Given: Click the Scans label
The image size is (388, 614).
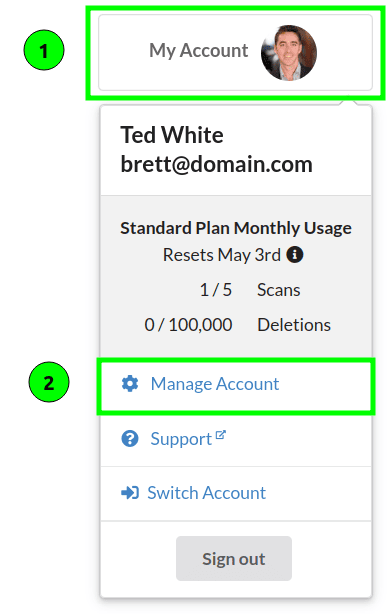Looking at the screenshot, I should tap(279, 290).
